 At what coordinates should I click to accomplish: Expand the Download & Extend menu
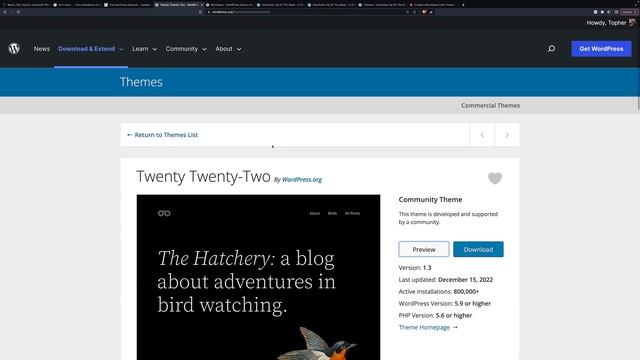pyautogui.click(x=91, y=49)
